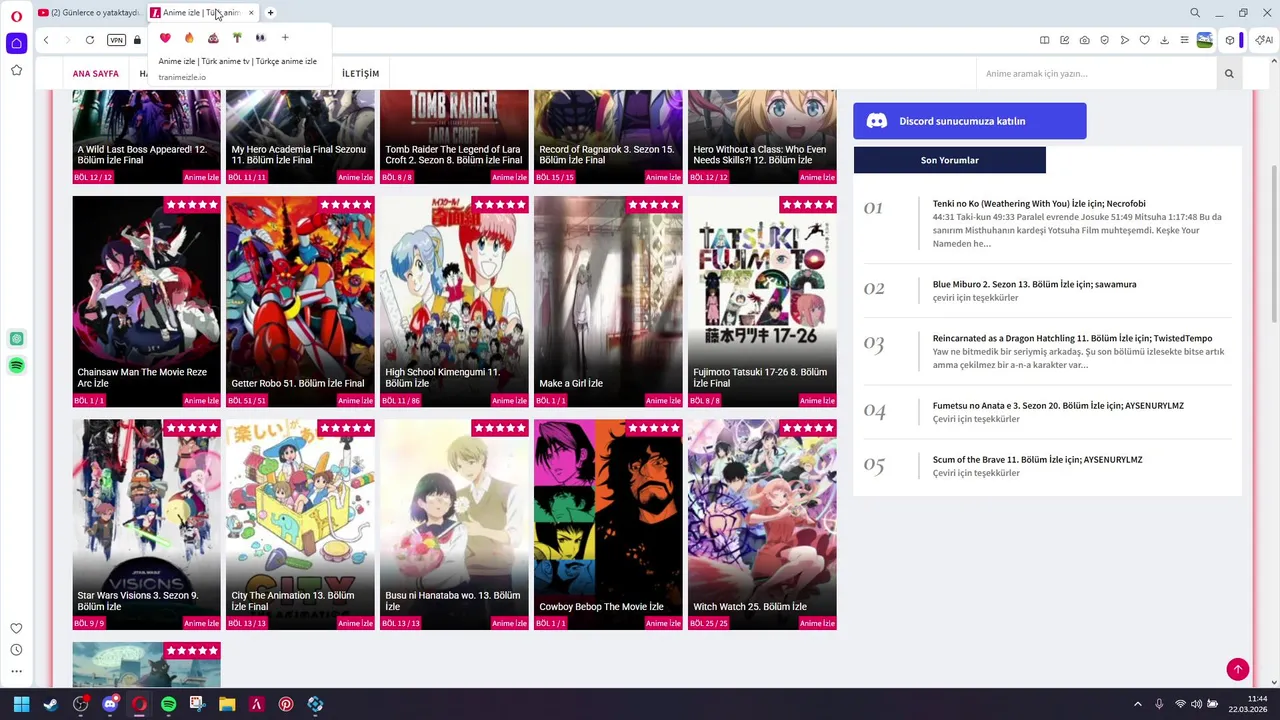The height and width of the screenshot is (720, 1280).
Task: Click Record of Ragnarok 3. Sezon title
Action: 607,155
